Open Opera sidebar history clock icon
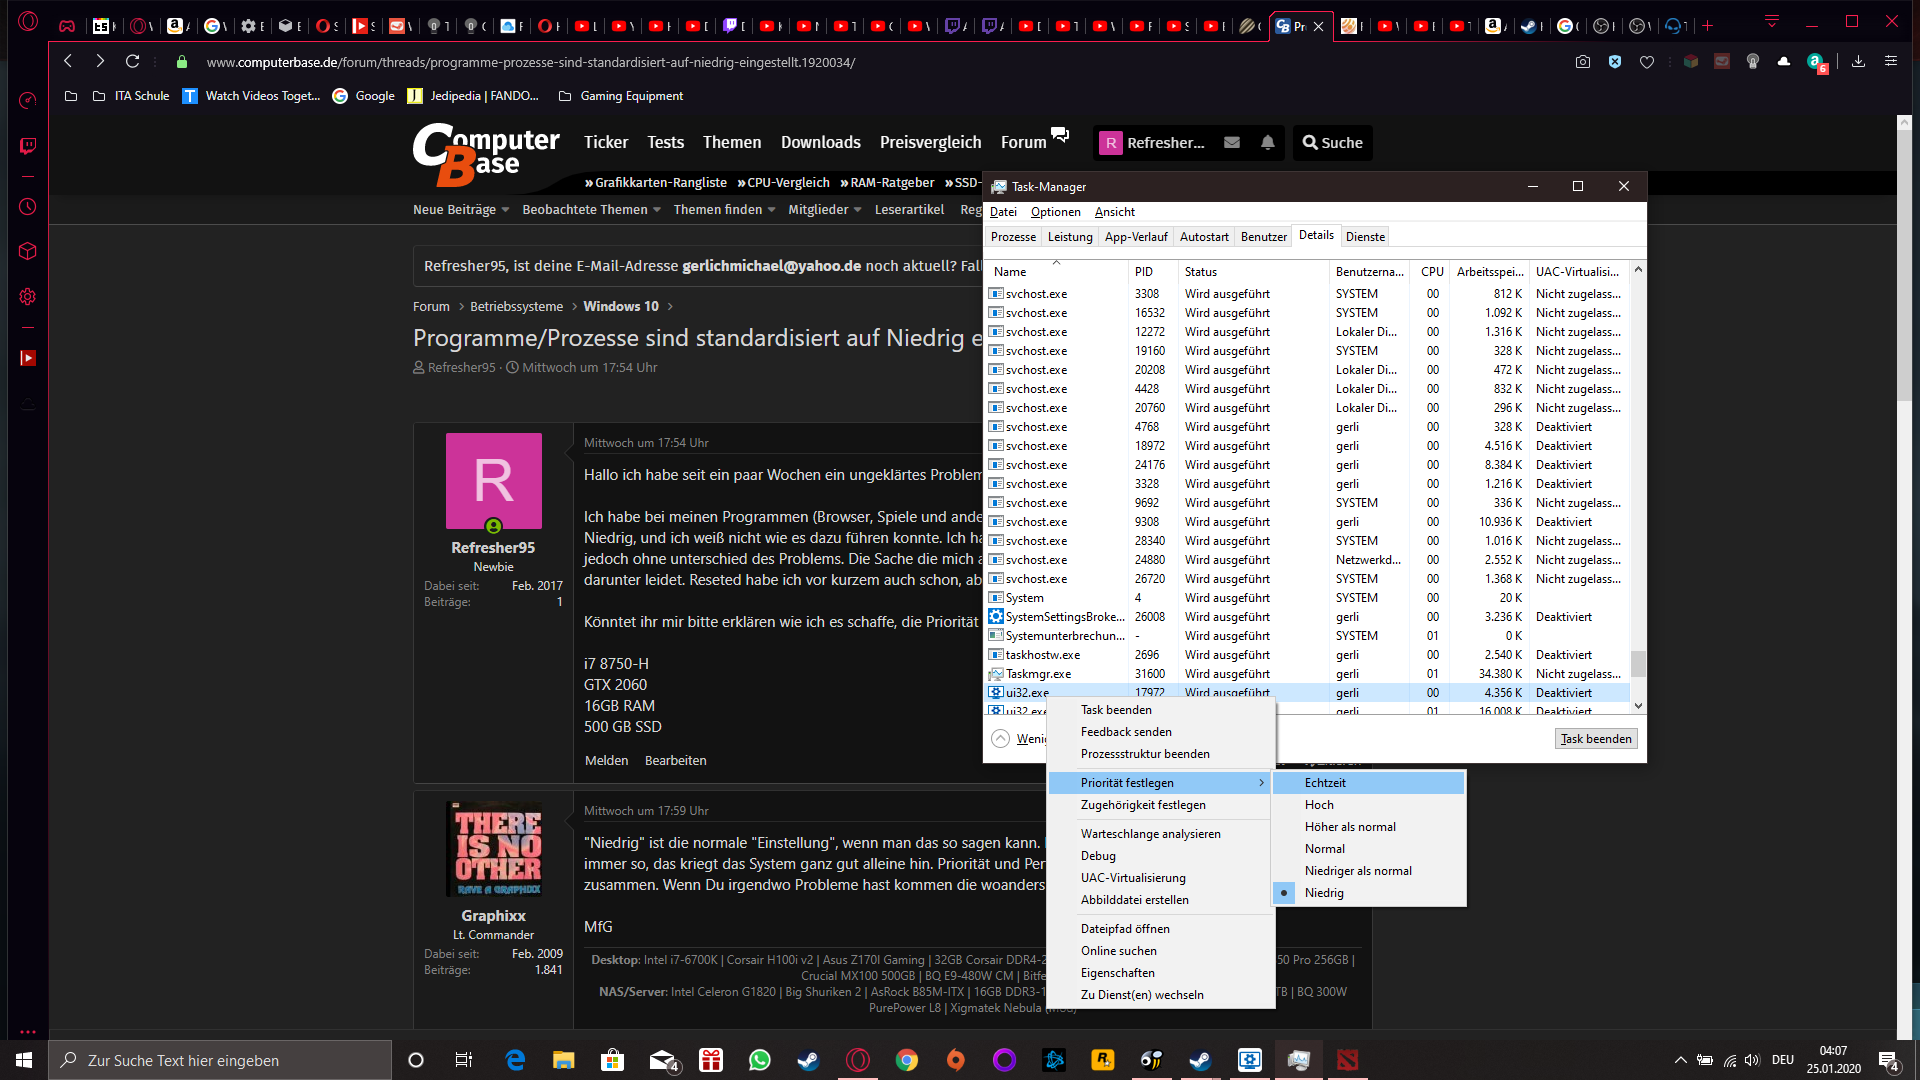Image resolution: width=1920 pixels, height=1080 pixels. [x=27, y=207]
